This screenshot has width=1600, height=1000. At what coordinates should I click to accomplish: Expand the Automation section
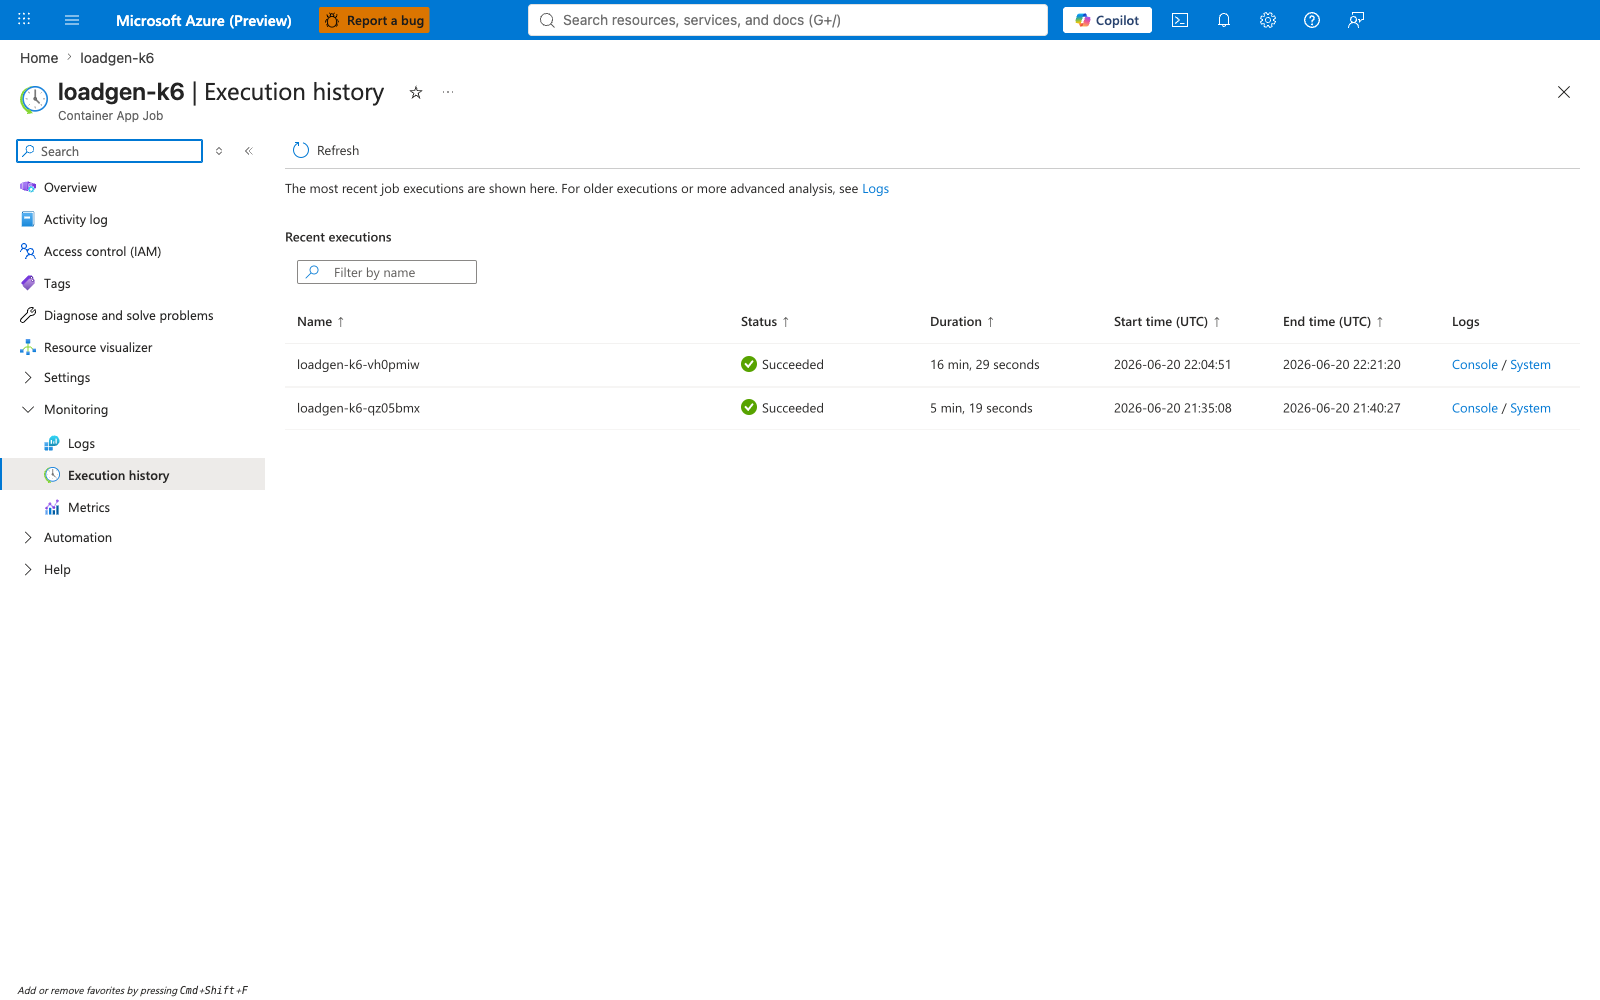coord(77,537)
